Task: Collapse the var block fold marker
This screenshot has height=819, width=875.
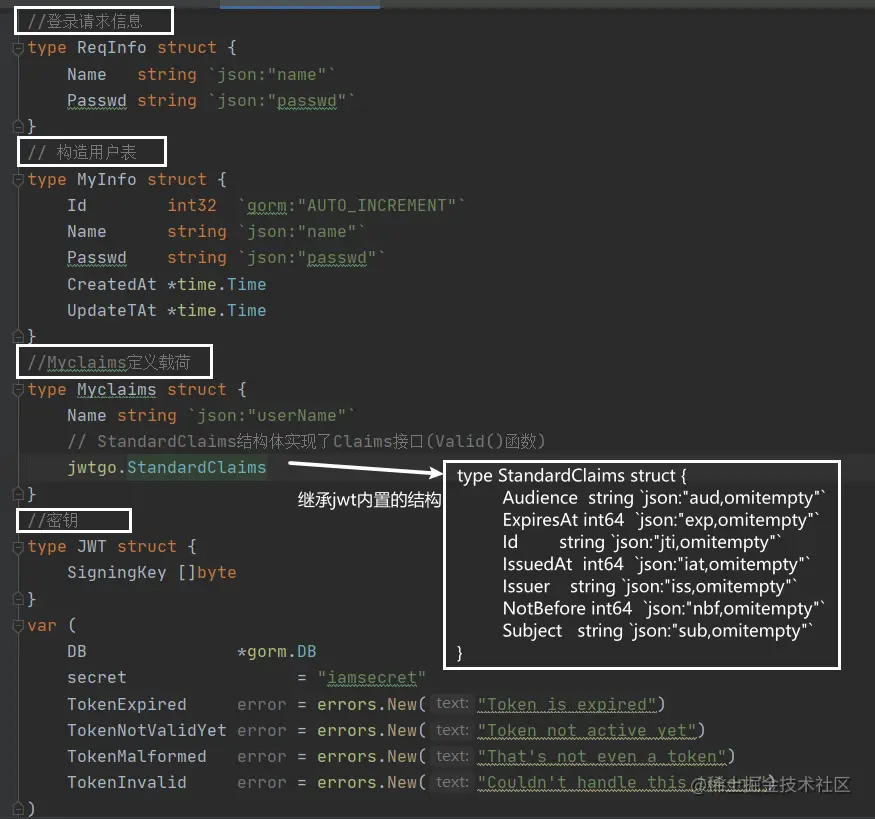Action: click(x=18, y=626)
